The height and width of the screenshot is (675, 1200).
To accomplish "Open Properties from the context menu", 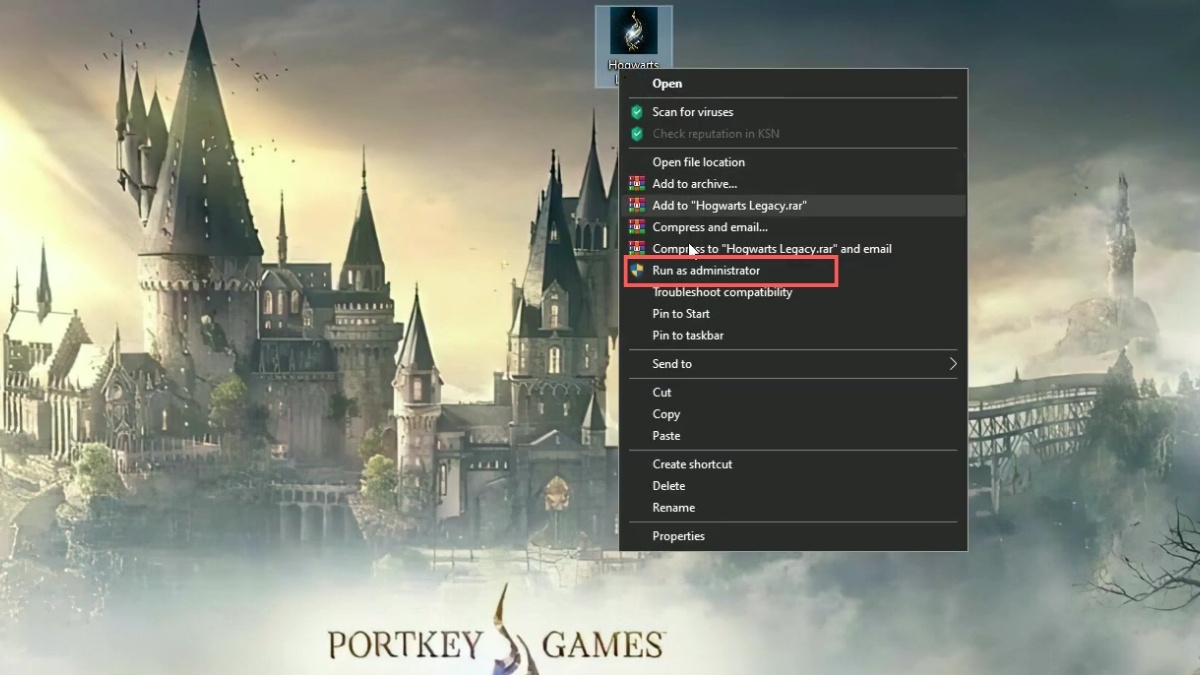I will 678,536.
